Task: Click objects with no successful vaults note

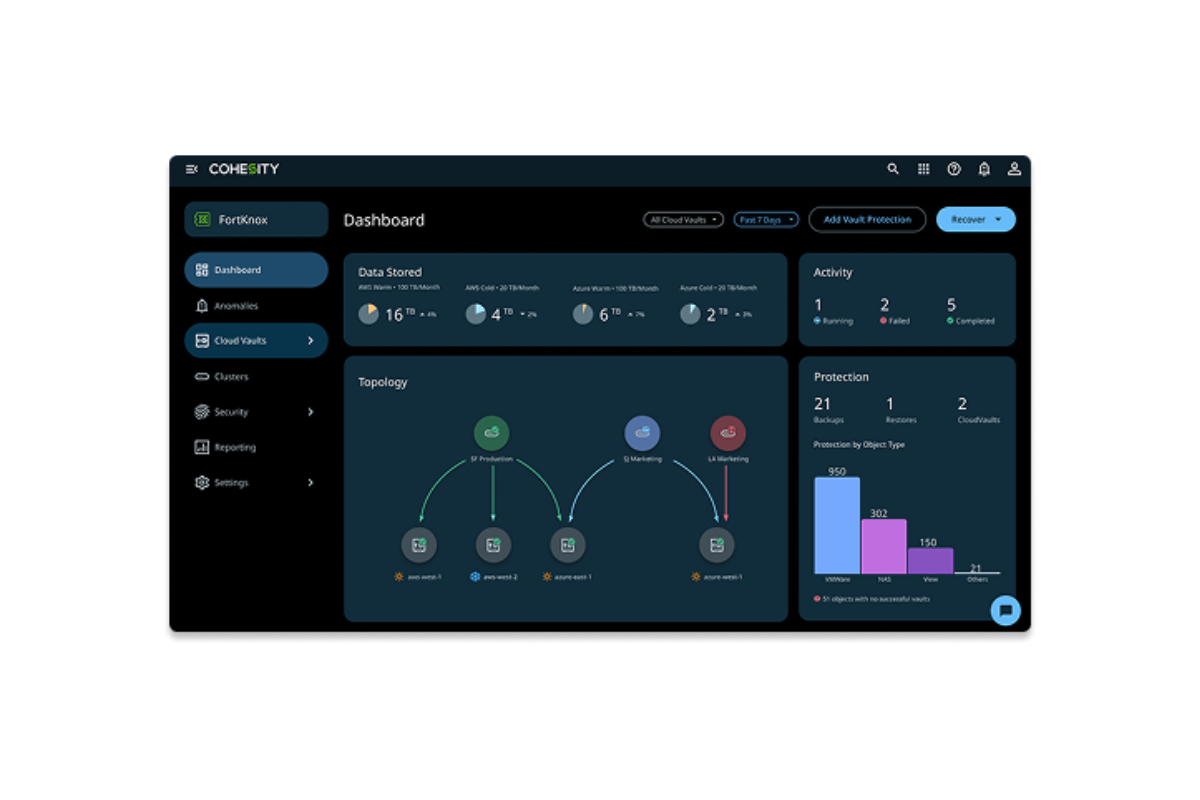Action: coord(871,599)
